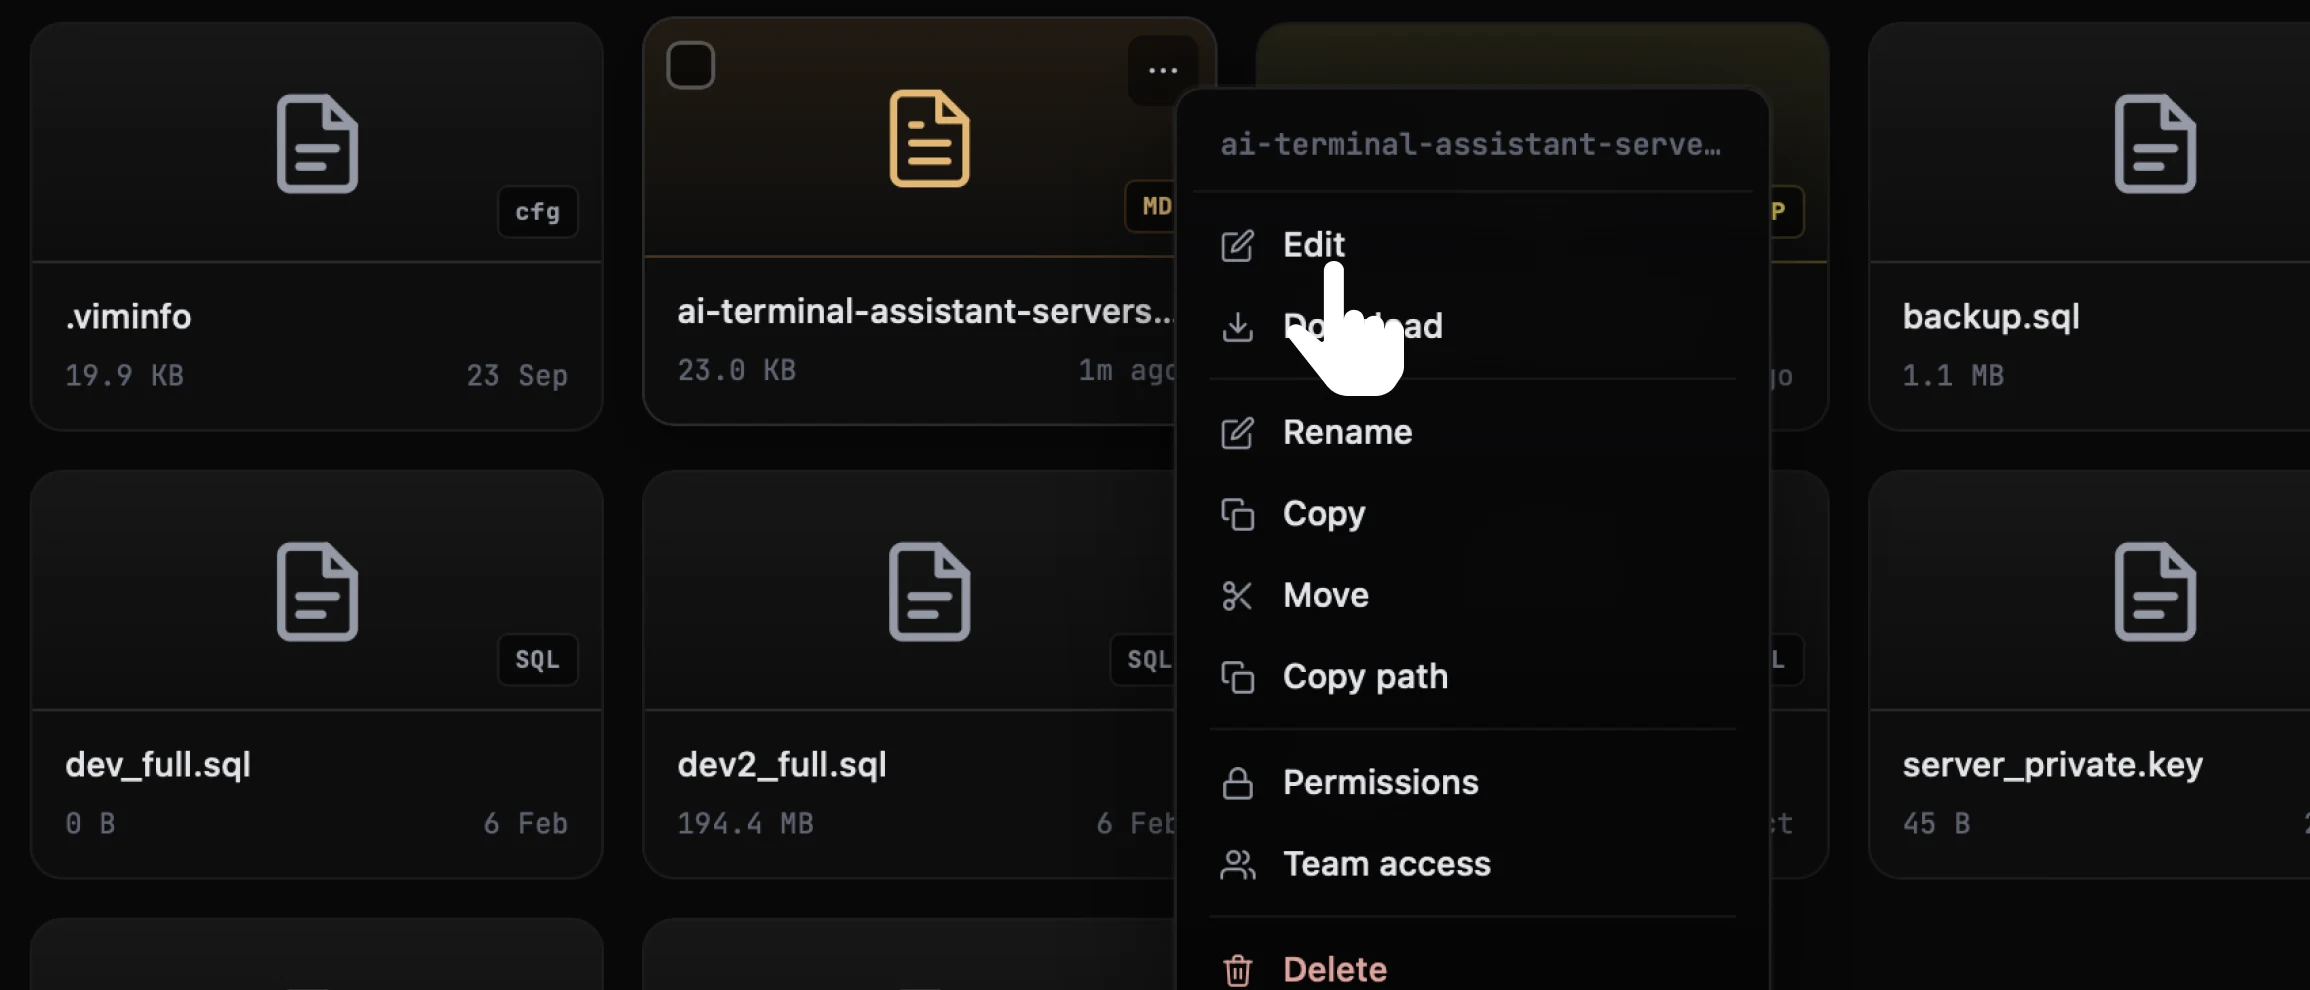The height and width of the screenshot is (990, 2310).
Task: Click the ai-terminal-assistant-servers file name
Action: 924,312
